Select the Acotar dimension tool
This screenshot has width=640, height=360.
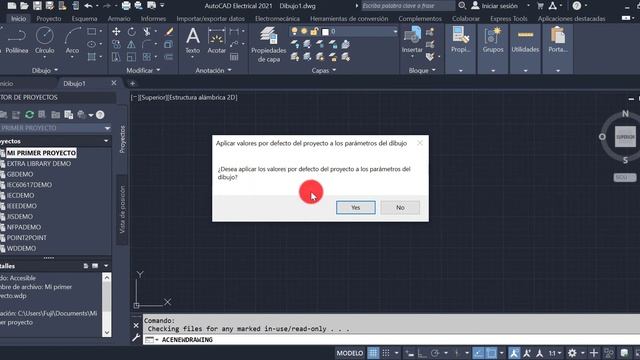pos(216,41)
